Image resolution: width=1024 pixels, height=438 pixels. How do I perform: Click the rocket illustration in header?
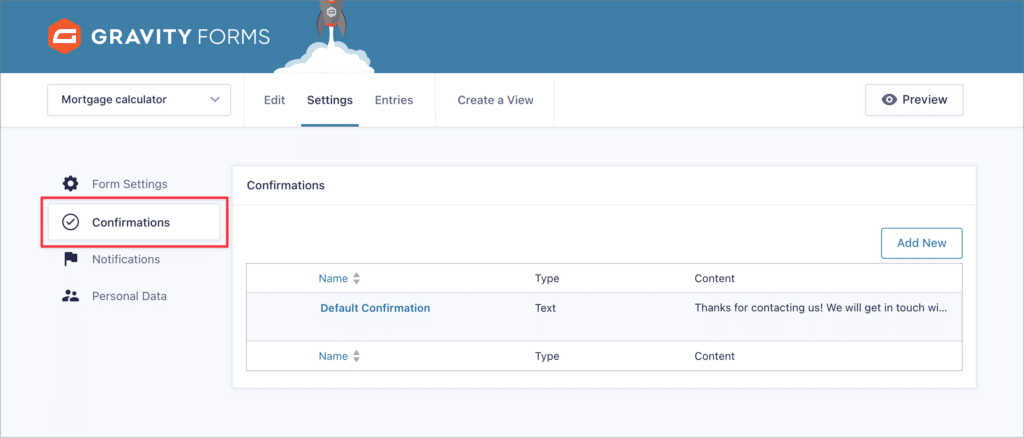(x=330, y=22)
